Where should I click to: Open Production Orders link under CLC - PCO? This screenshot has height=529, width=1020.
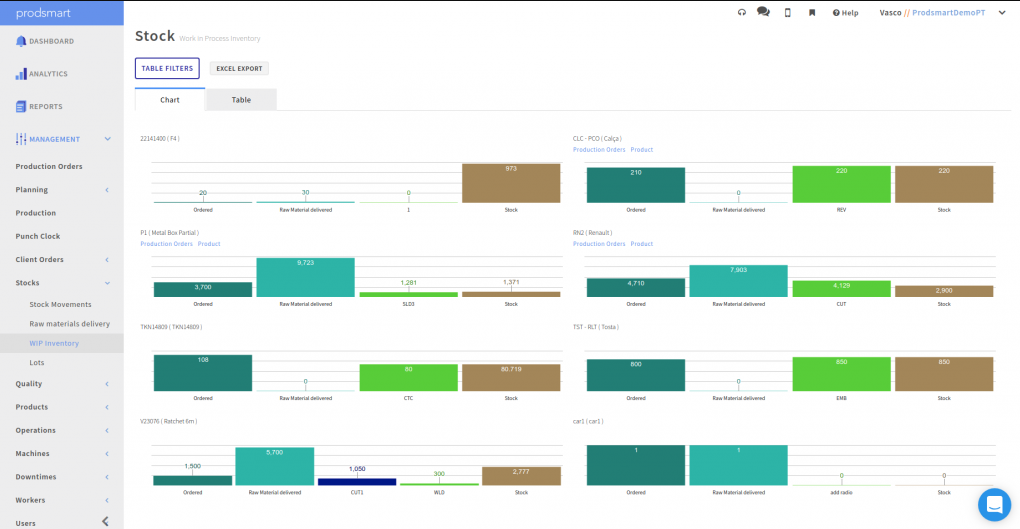coord(599,150)
